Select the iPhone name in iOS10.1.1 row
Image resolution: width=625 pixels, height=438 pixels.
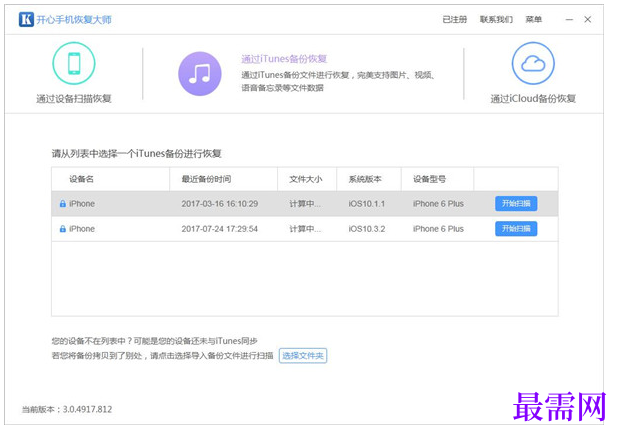tap(82, 204)
